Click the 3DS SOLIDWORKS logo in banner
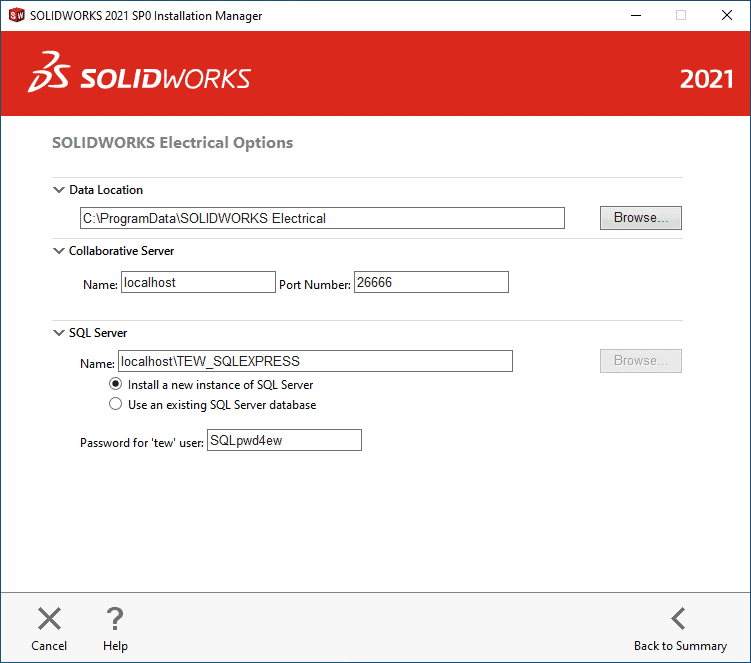Viewport: 751px width, 663px height. (x=139, y=72)
